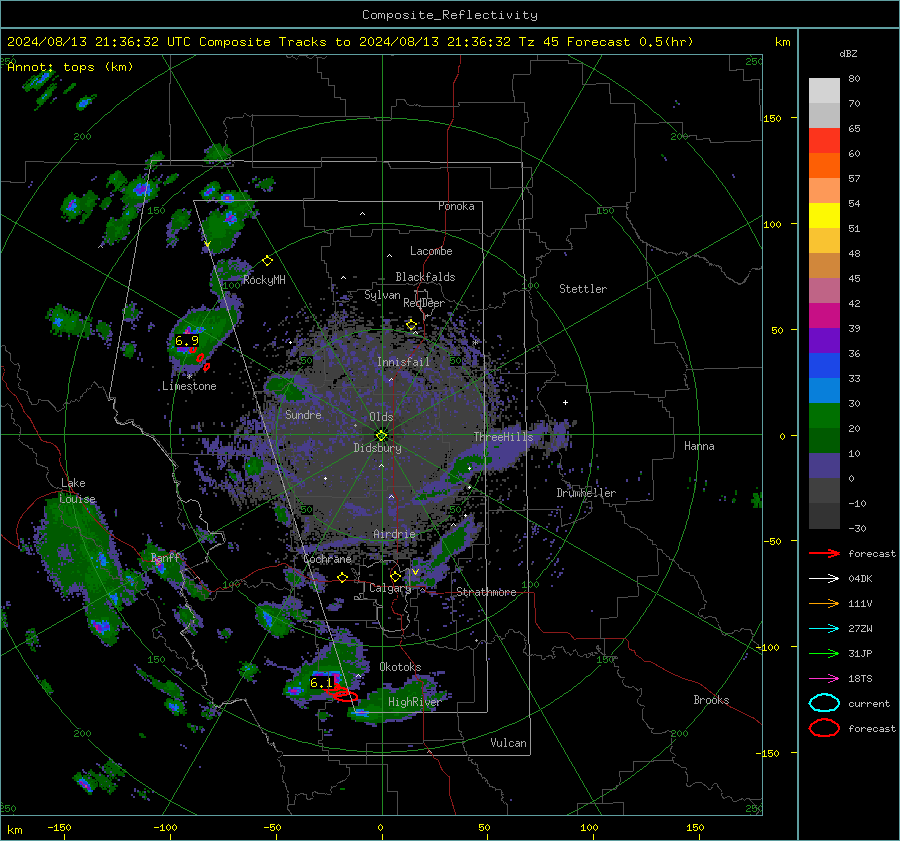Pick the bright green swatch between 30 and 20
Image resolution: width=900 pixels, height=841 pixels.
tap(824, 416)
